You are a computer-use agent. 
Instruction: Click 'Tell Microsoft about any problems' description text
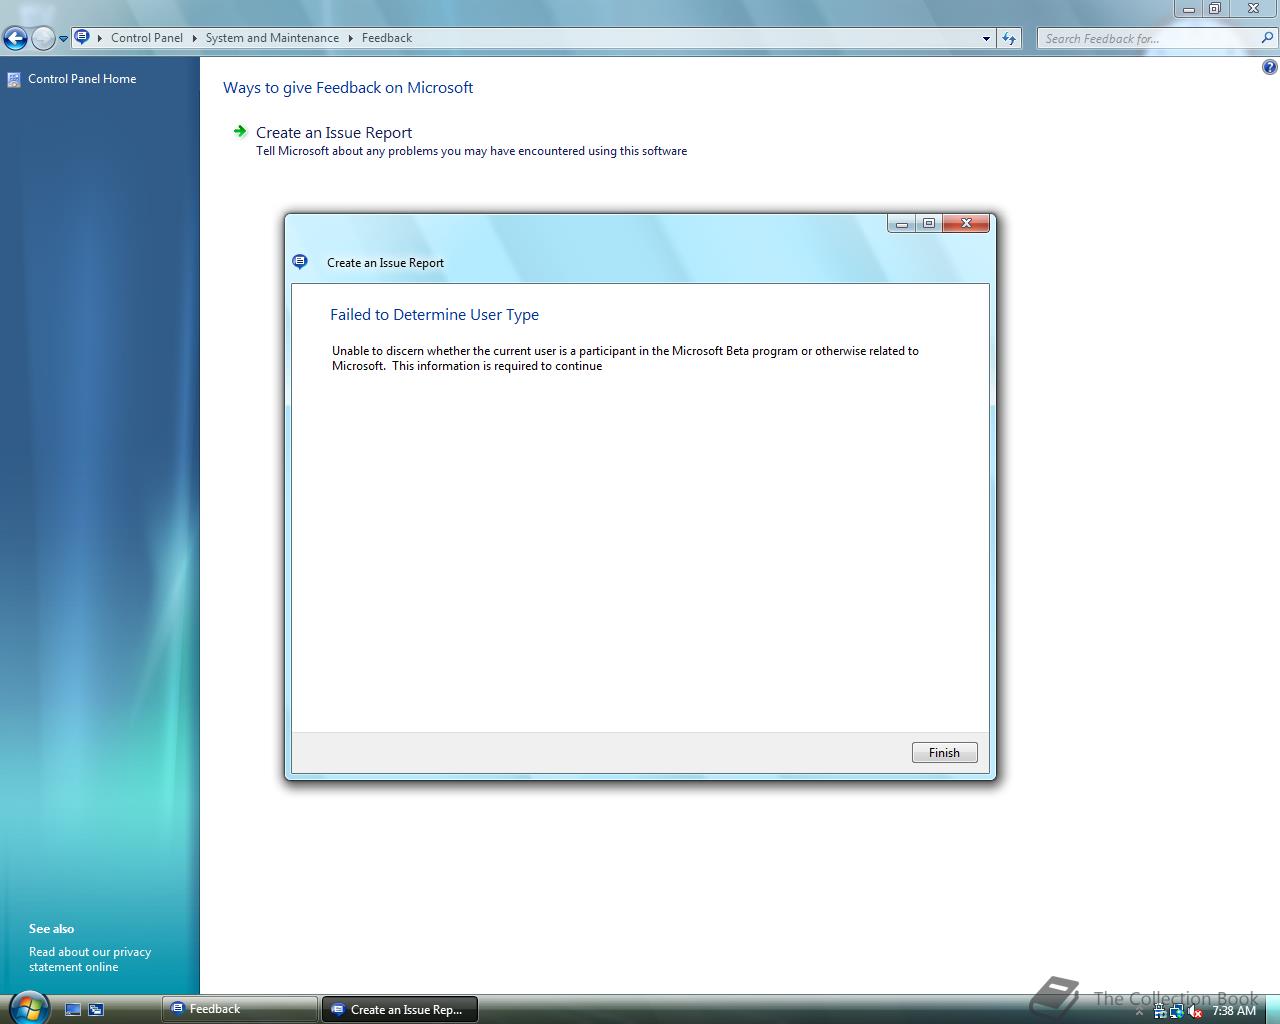(471, 151)
